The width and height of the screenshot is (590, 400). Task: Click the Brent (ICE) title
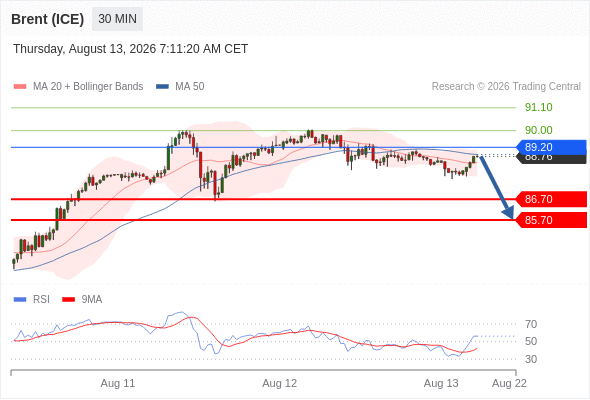[47, 19]
